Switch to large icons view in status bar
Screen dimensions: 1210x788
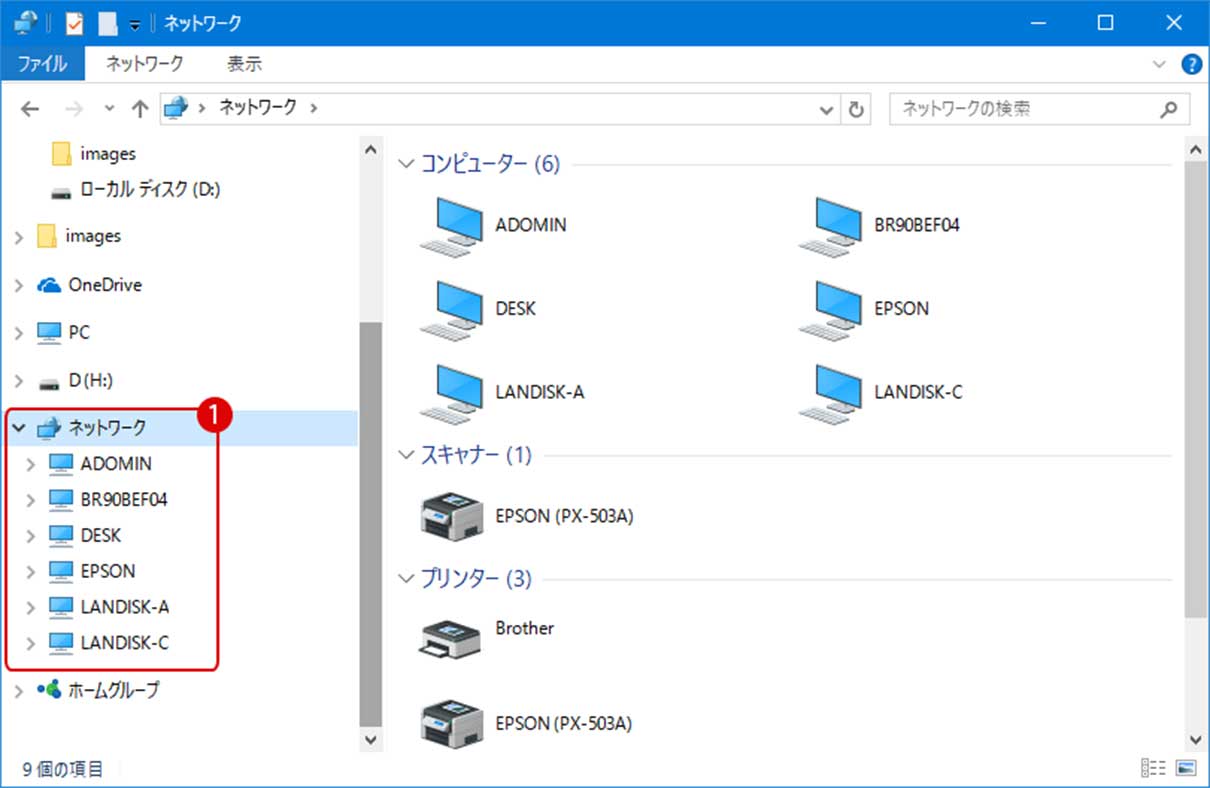click(x=1187, y=768)
